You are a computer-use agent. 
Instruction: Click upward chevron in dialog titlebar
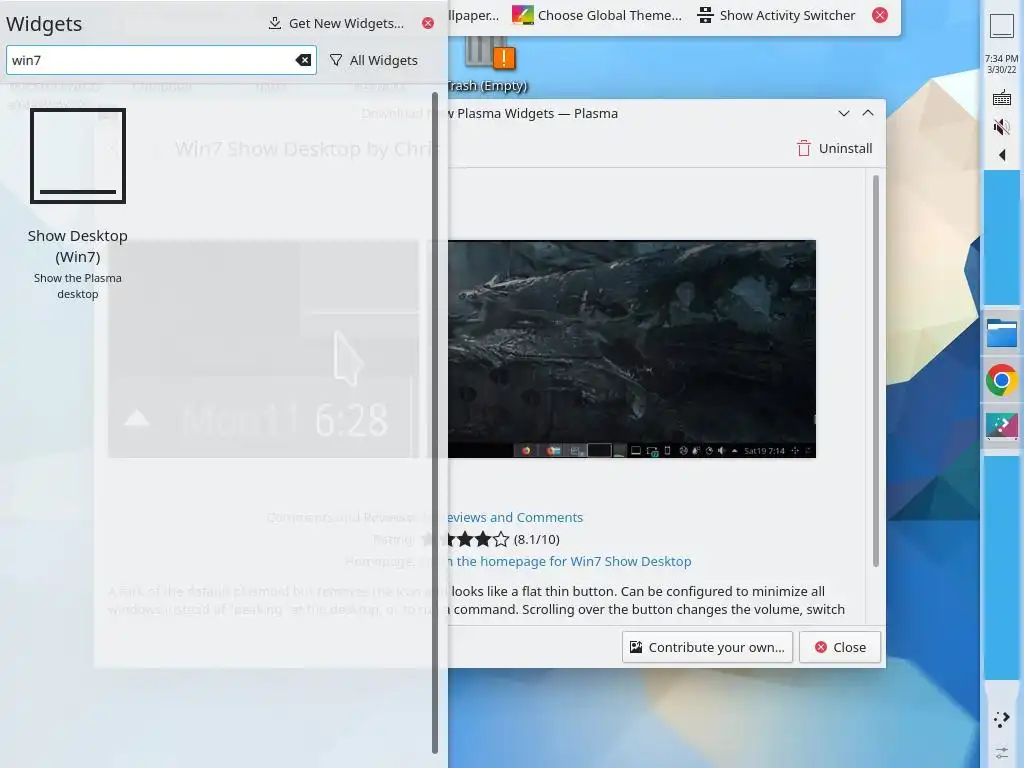(x=868, y=113)
